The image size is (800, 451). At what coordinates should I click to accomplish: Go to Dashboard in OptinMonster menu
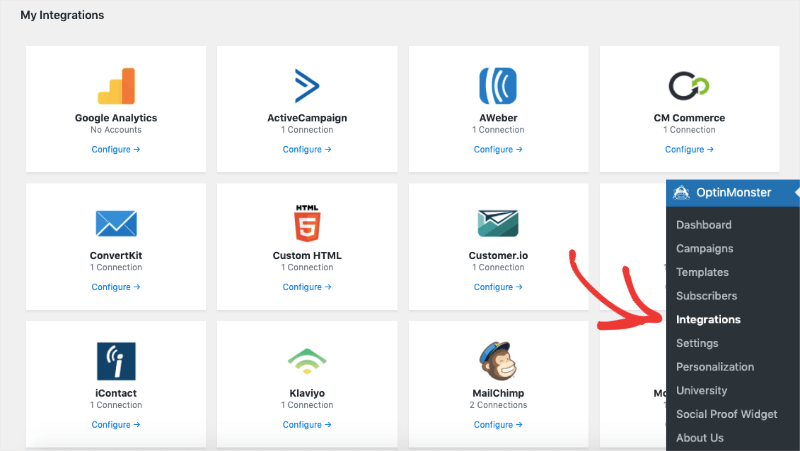point(704,225)
